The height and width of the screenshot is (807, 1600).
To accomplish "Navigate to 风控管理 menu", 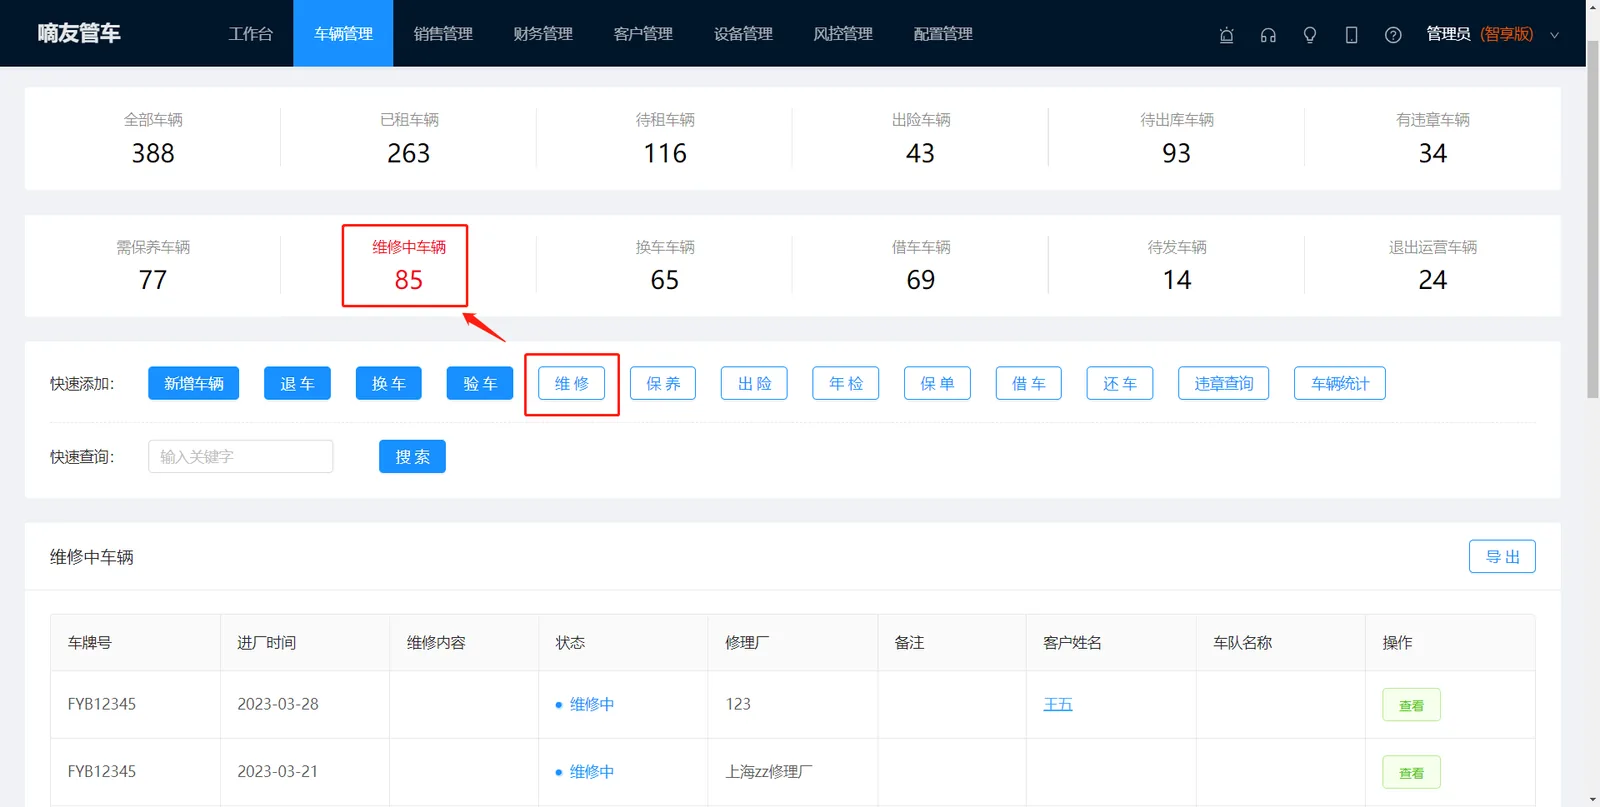I will click(843, 34).
